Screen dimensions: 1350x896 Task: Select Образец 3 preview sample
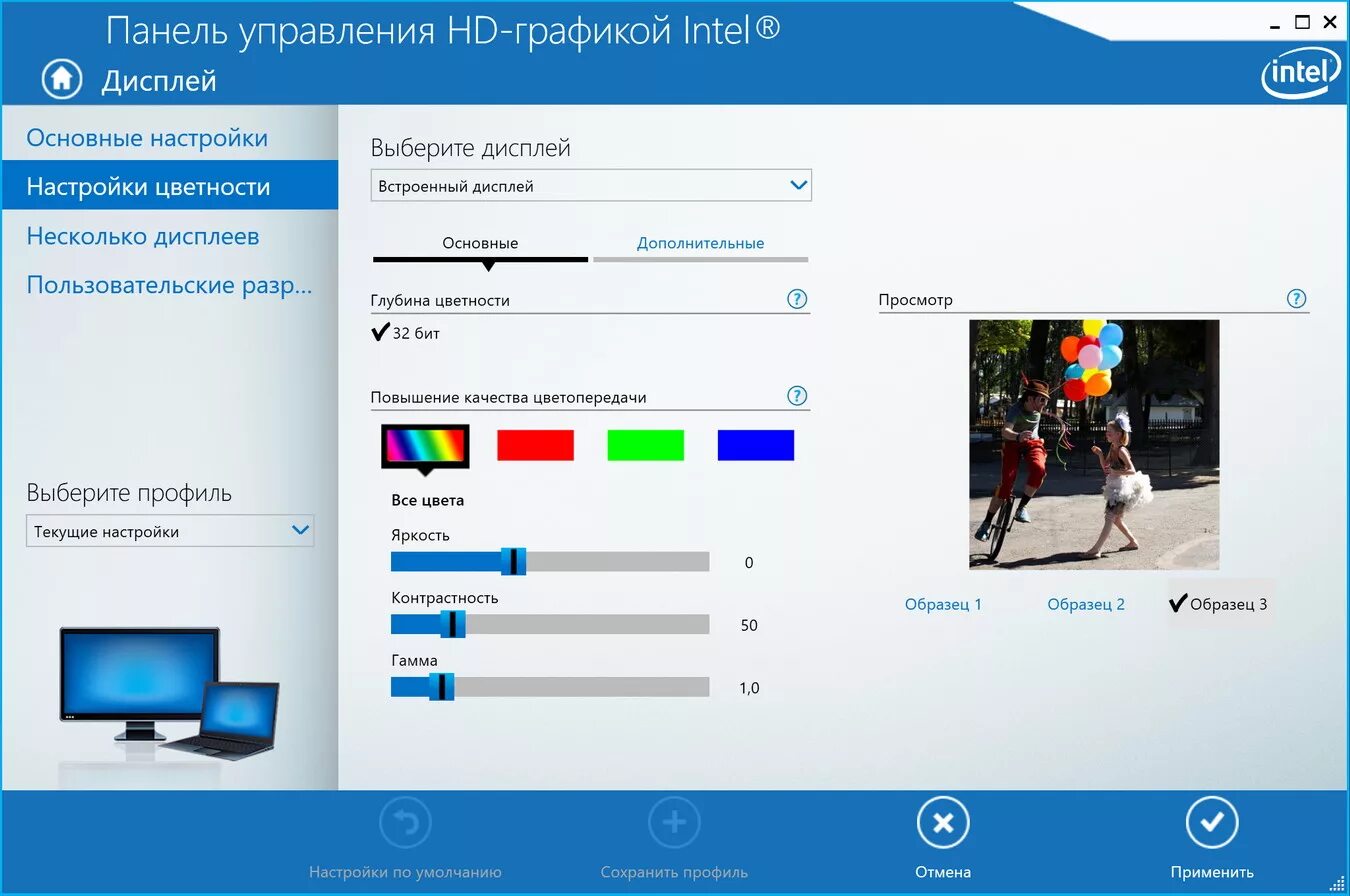point(1218,604)
